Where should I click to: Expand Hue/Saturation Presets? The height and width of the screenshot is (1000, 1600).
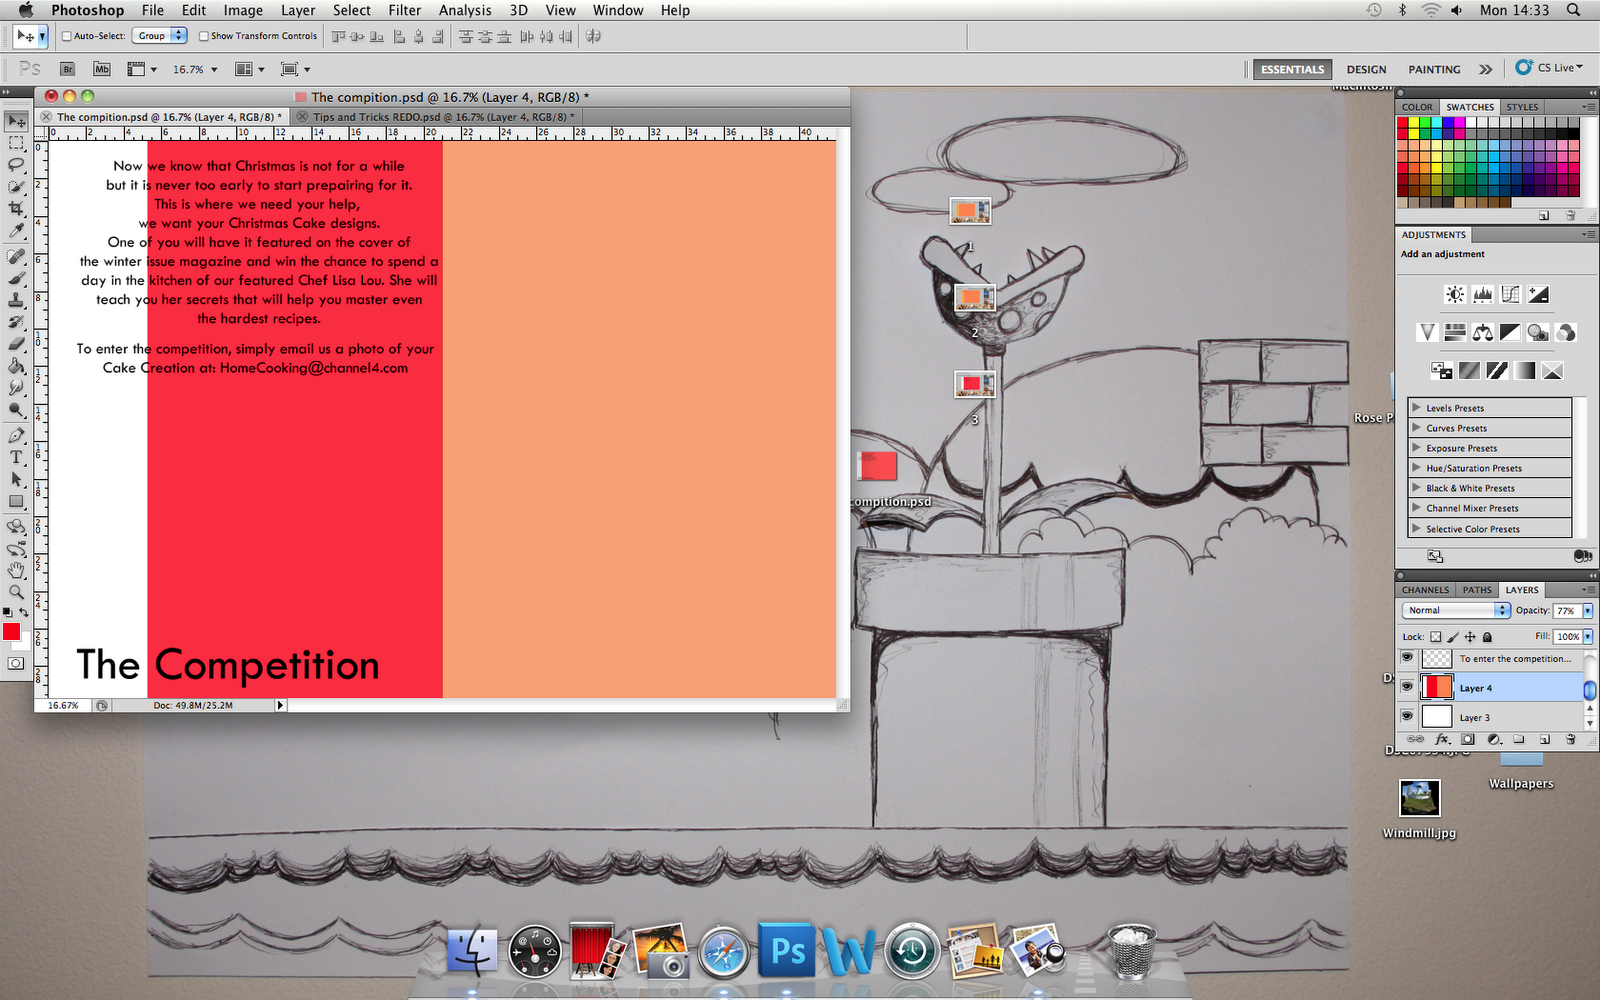pyautogui.click(x=1416, y=467)
